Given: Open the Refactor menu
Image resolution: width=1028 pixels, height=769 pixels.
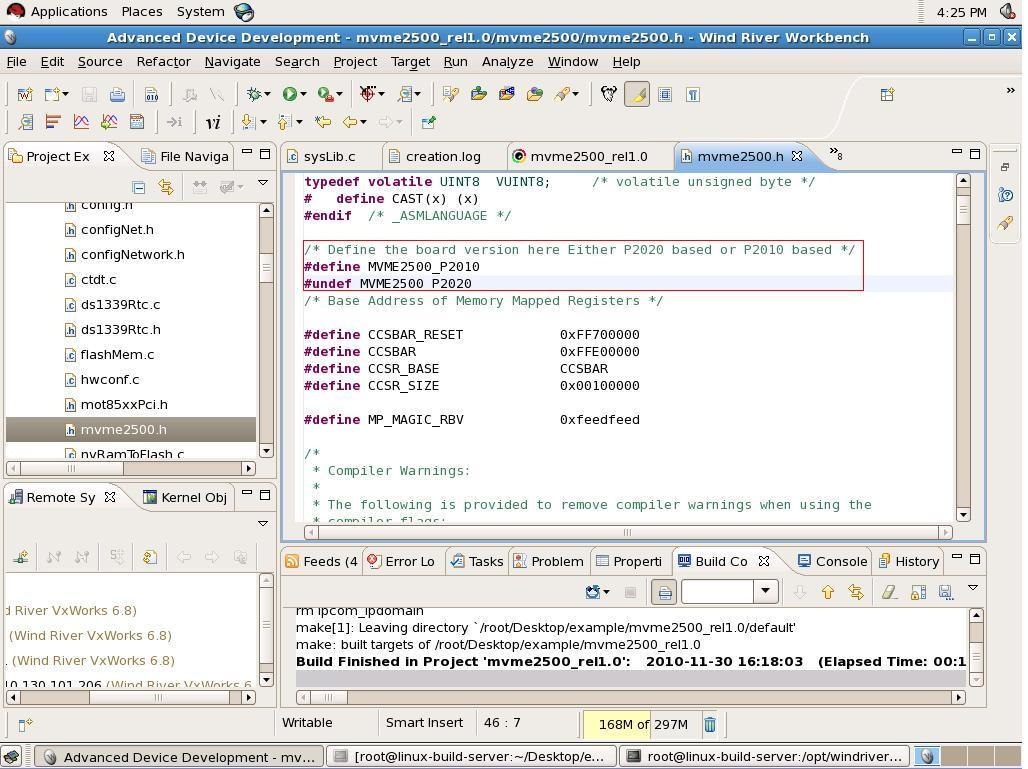Looking at the screenshot, I should click(x=163, y=61).
